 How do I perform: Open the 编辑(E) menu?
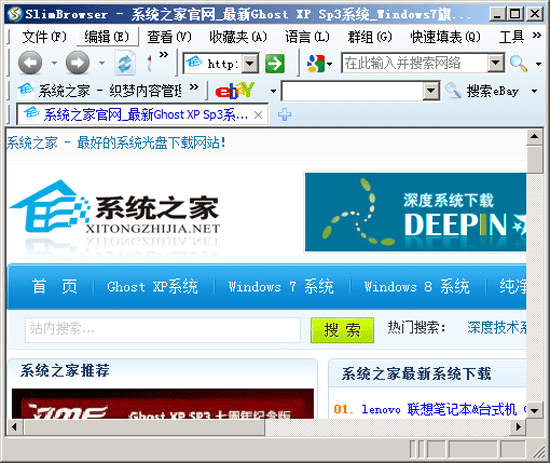(107, 36)
